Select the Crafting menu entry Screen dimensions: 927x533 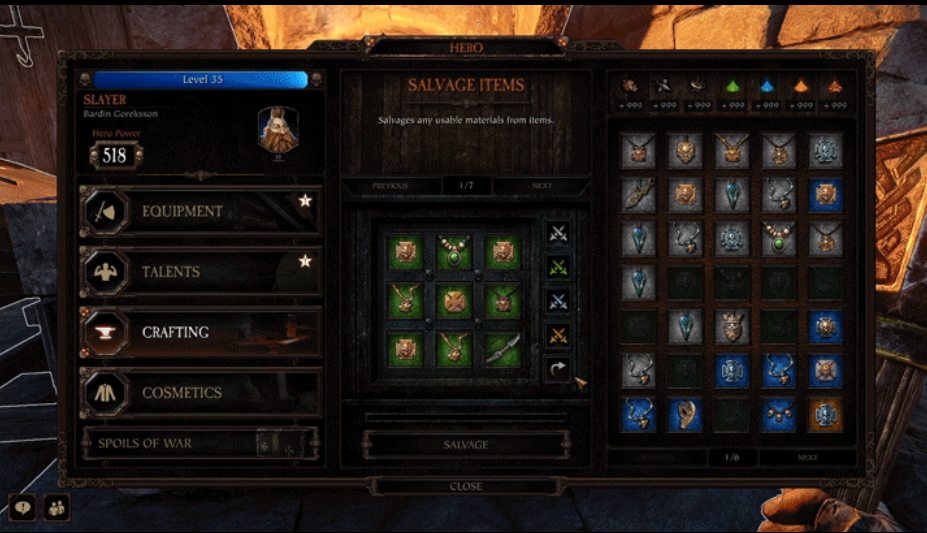[200, 332]
